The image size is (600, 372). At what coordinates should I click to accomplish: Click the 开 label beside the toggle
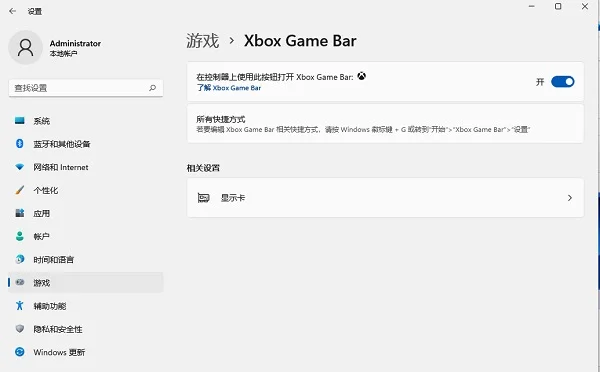point(540,82)
